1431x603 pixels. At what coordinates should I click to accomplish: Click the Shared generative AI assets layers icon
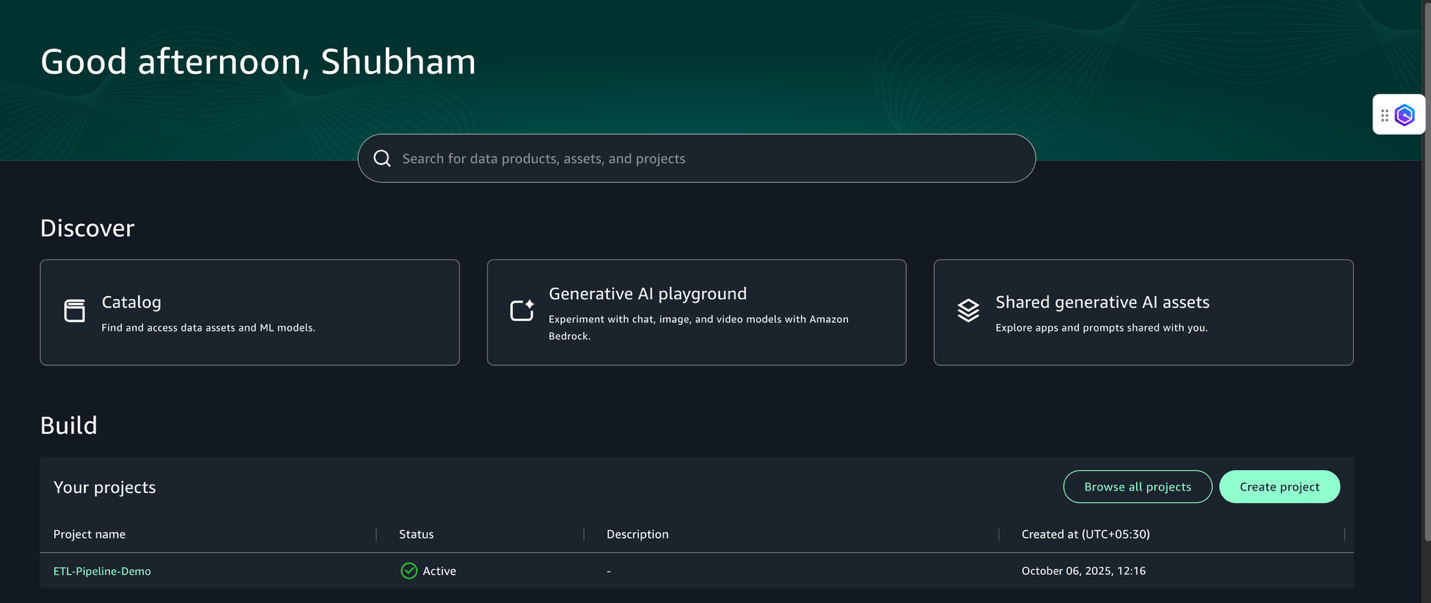[x=968, y=311]
